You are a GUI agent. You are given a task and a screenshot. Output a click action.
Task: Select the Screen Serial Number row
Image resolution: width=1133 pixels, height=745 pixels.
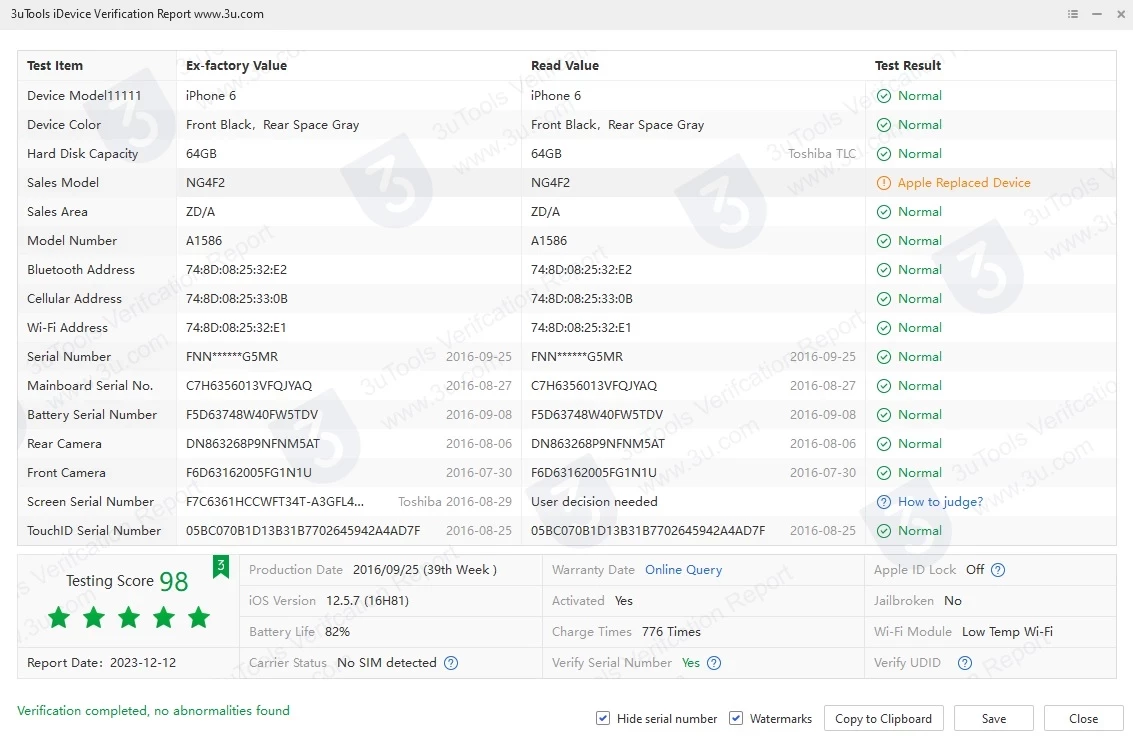pos(91,502)
